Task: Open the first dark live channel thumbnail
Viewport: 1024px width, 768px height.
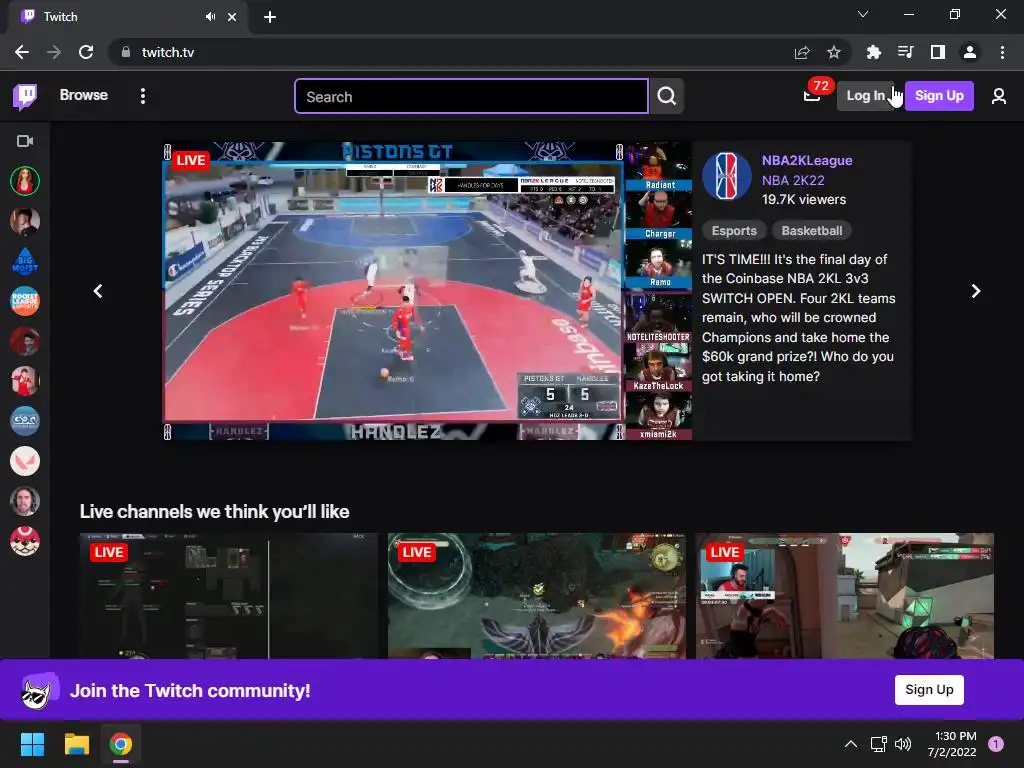Action: [x=229, y=596]
